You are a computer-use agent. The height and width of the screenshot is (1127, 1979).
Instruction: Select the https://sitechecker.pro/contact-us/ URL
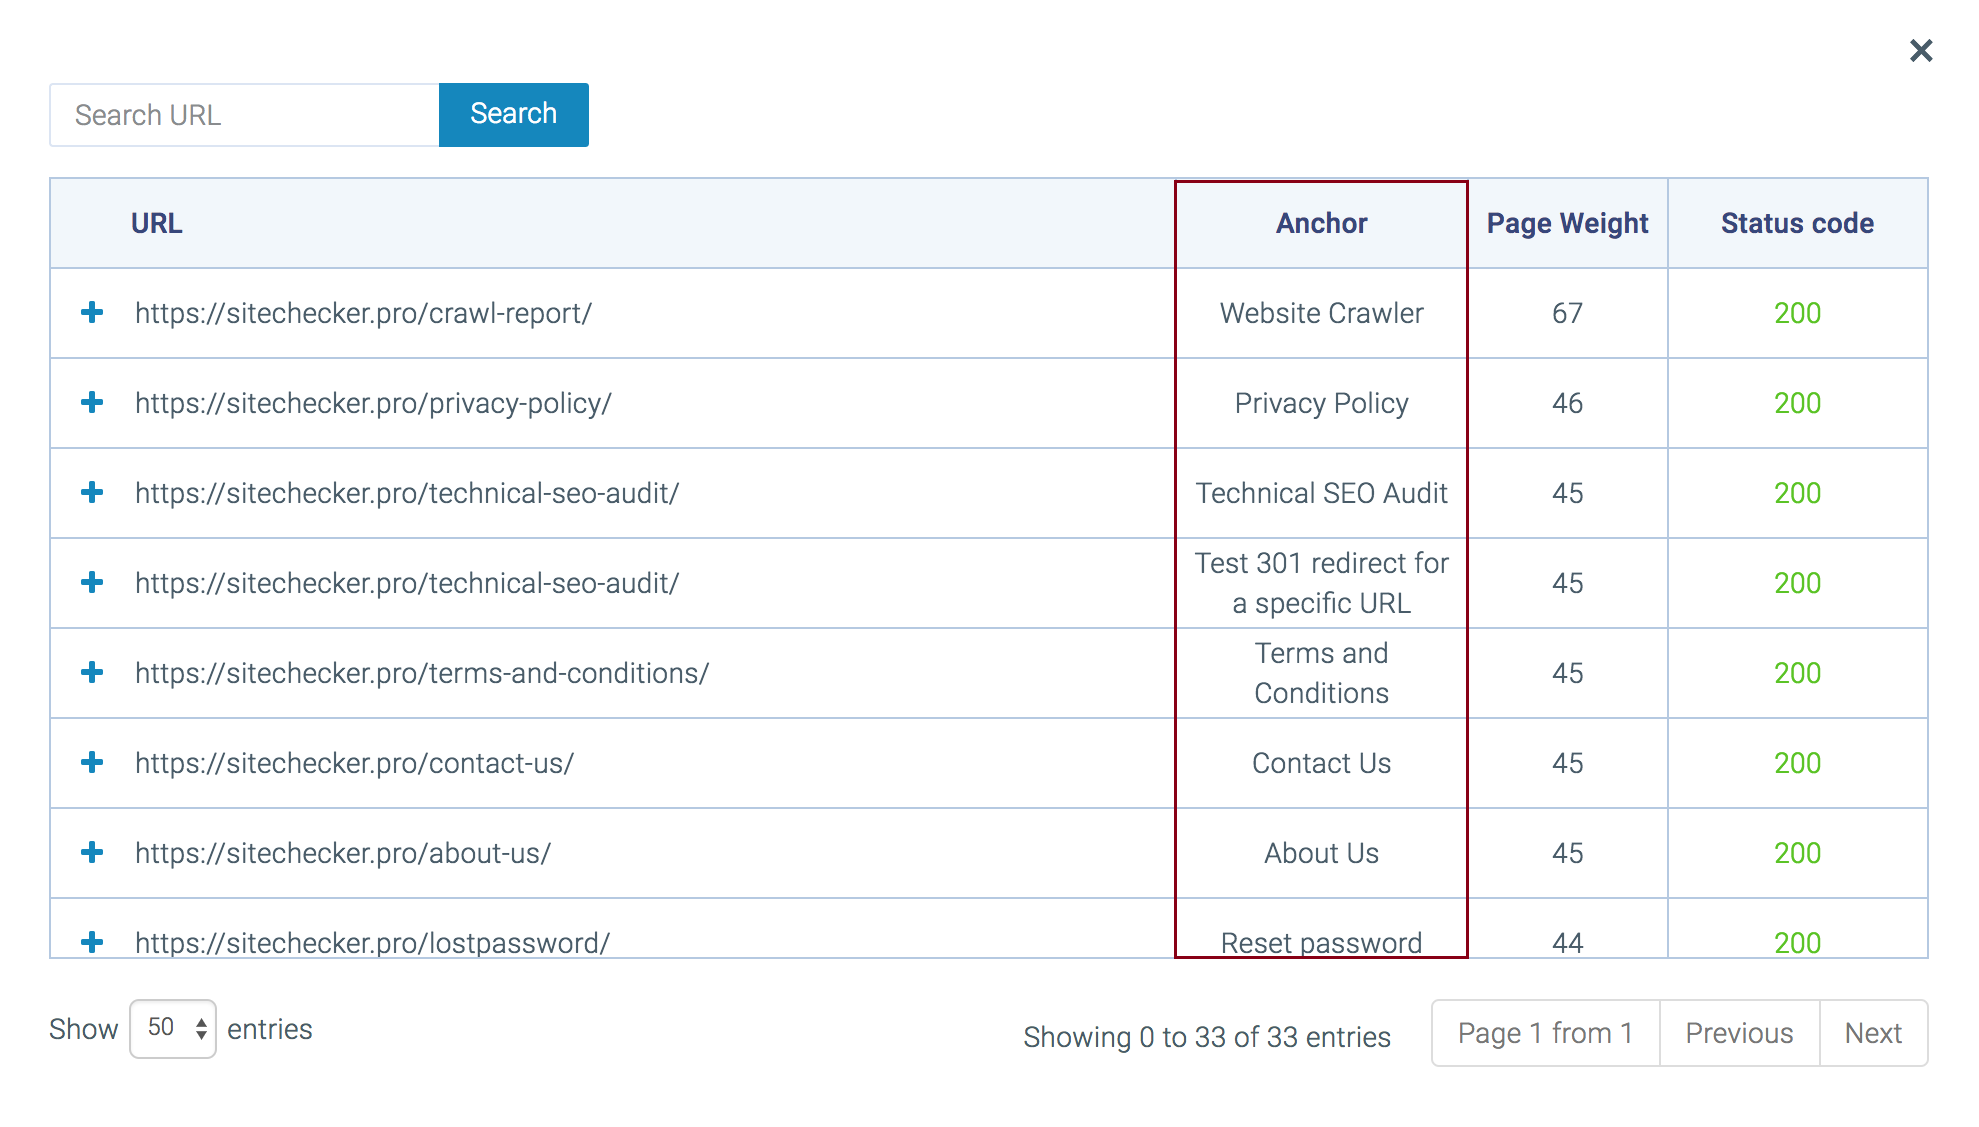click(x=354, y=763)
